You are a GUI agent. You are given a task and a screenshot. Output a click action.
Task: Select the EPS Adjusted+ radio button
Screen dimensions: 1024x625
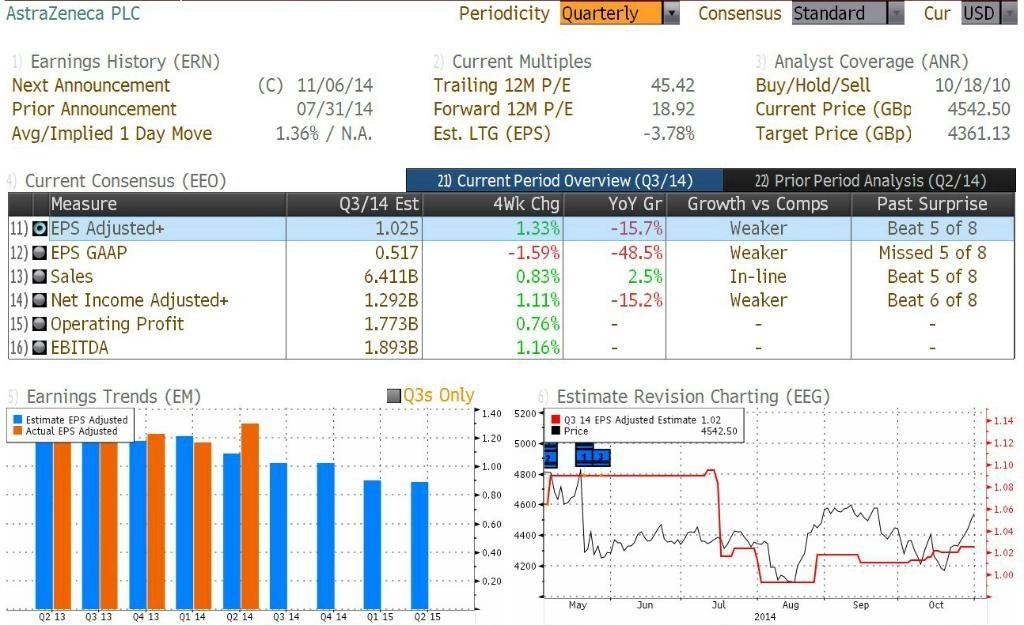40,229
